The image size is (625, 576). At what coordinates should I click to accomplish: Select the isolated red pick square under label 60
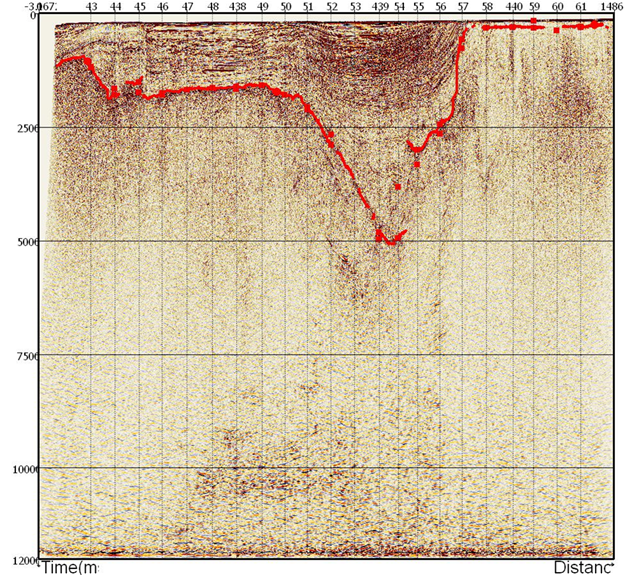pos(557,30)
